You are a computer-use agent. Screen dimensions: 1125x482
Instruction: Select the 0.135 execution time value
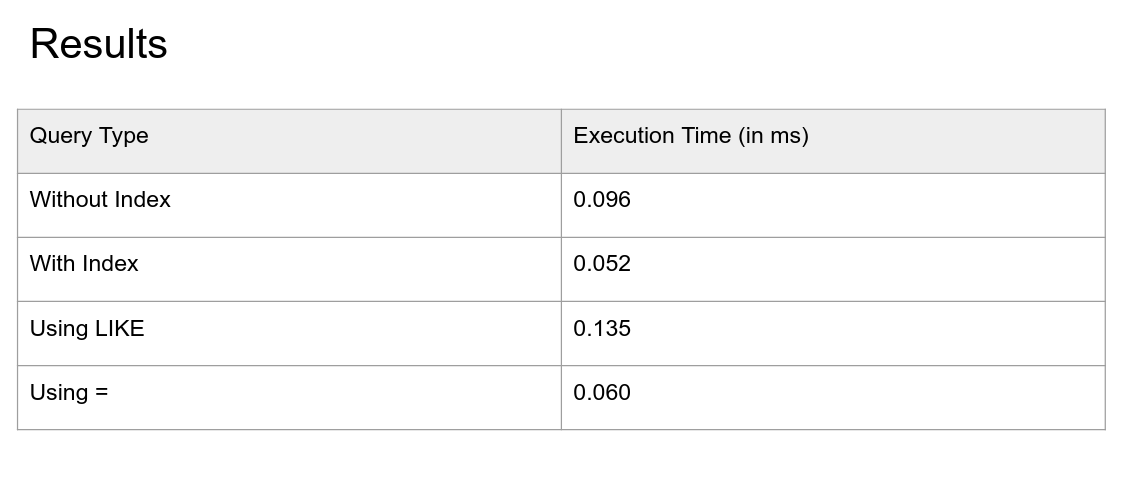tap(602, 329)
